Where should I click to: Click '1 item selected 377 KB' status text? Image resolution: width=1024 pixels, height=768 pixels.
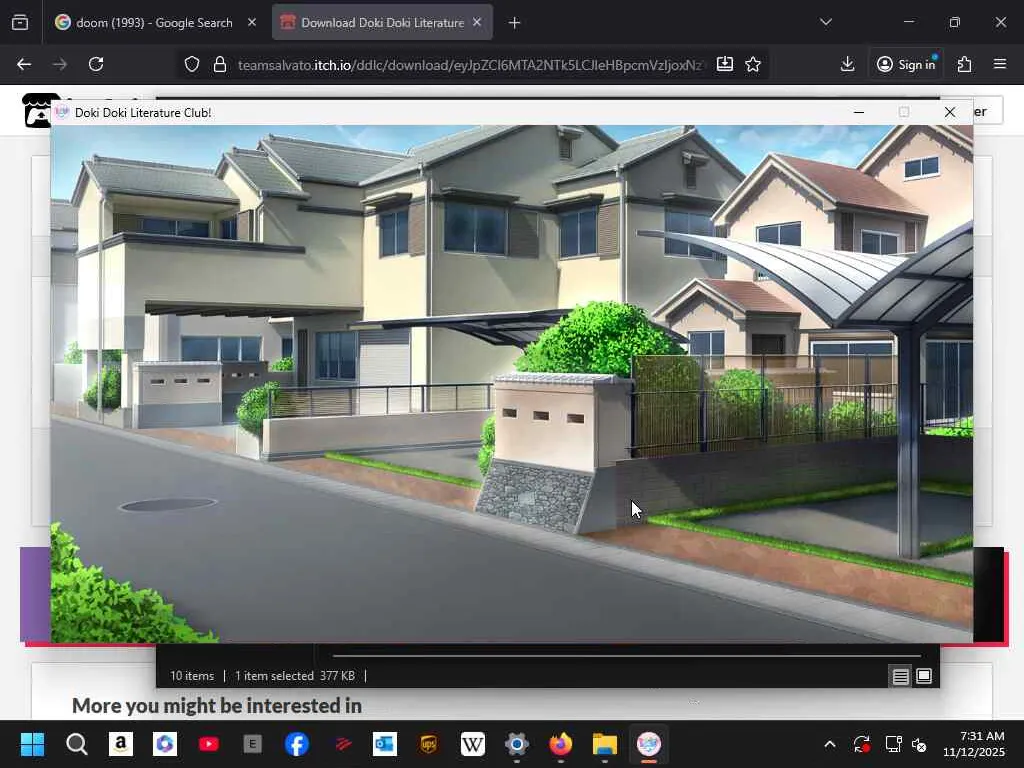[295, 676]
